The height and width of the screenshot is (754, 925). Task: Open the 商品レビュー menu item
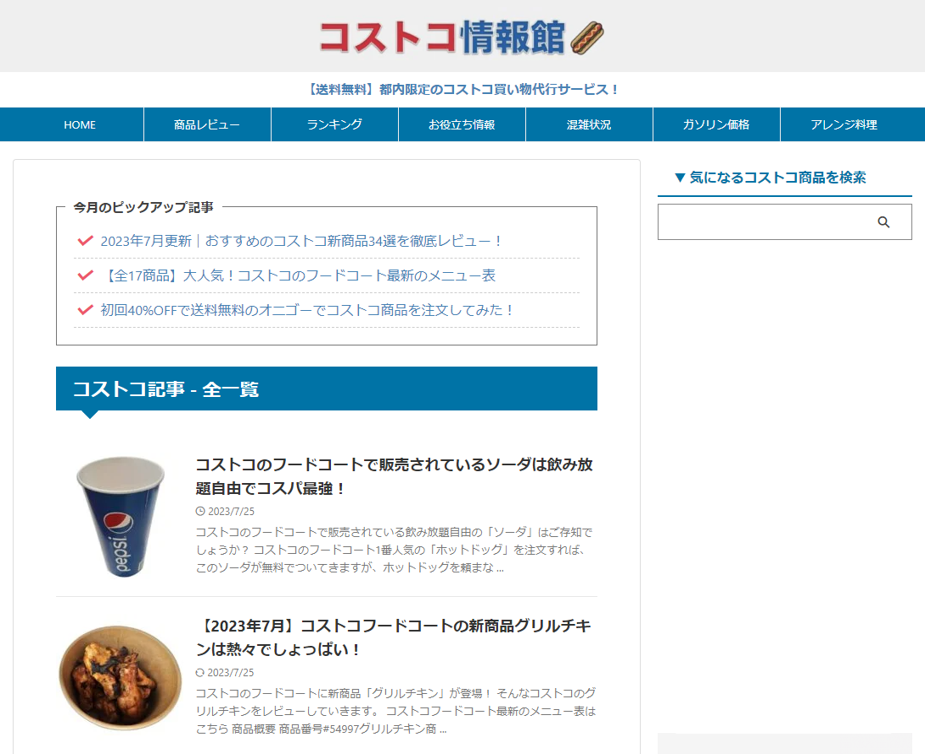[207, 124]
